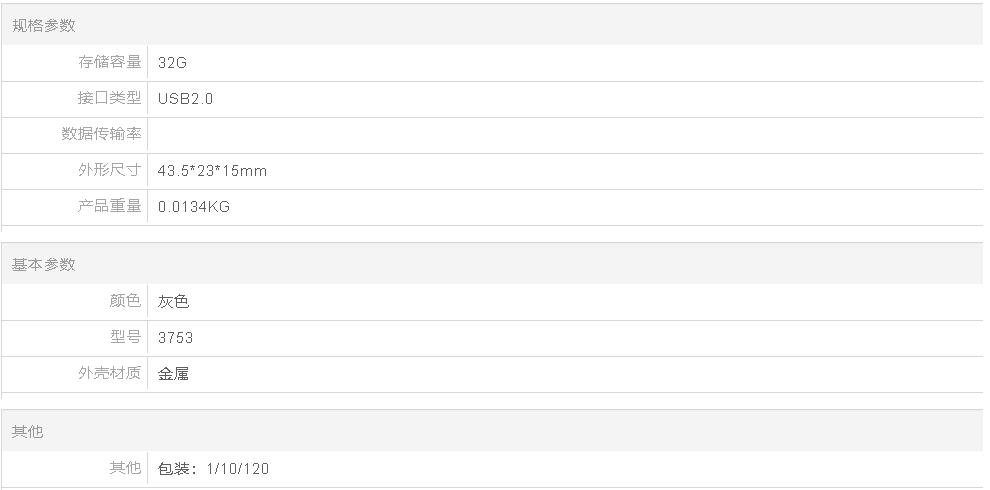Viewport: 990px width, 490px height.
Task: Click the USB2.0 interface value
Action: (186, 99)
